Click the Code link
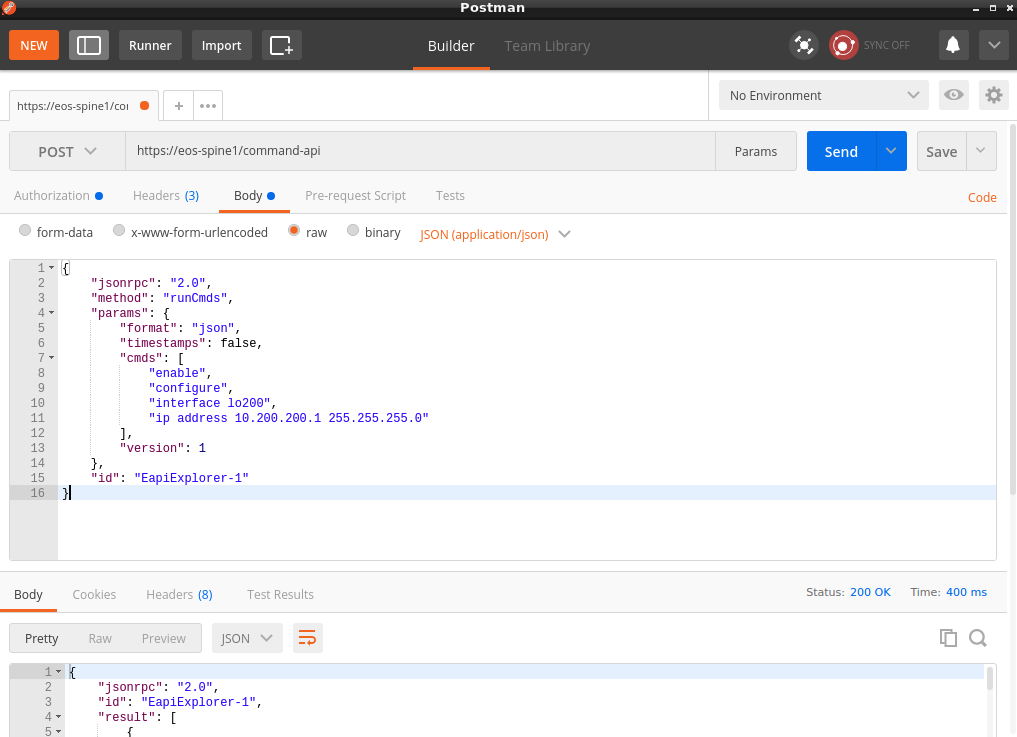 pos(981,198)
